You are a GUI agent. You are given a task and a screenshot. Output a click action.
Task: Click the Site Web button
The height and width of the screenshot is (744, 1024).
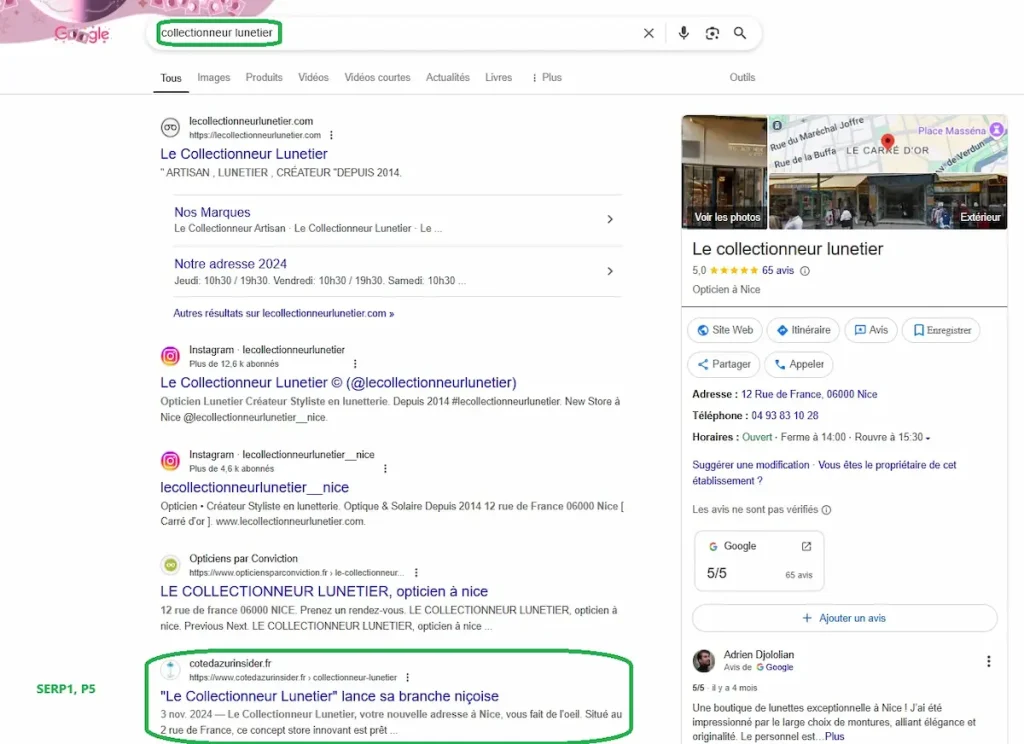pos(725,331)
